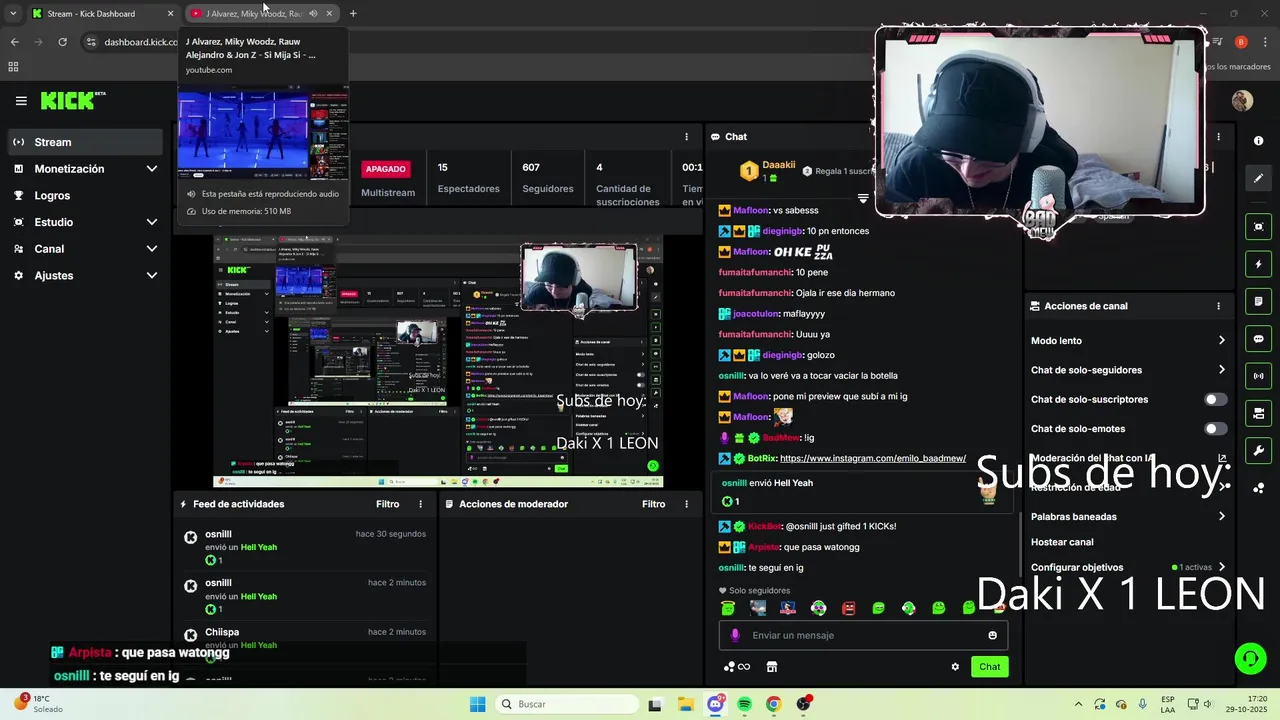
Task: Toggle Chat de solo-suscriptores switch
Action: (1215, 399)
